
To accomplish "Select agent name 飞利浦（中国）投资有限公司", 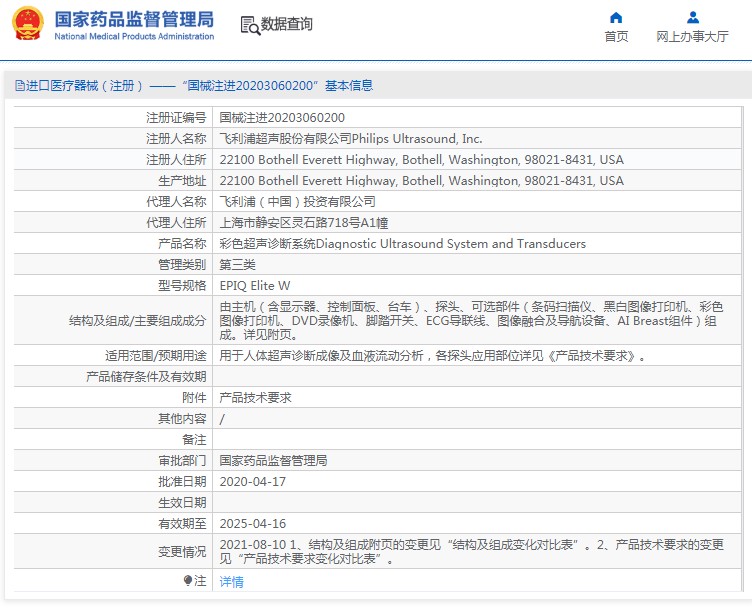I will tap(297, 202).
